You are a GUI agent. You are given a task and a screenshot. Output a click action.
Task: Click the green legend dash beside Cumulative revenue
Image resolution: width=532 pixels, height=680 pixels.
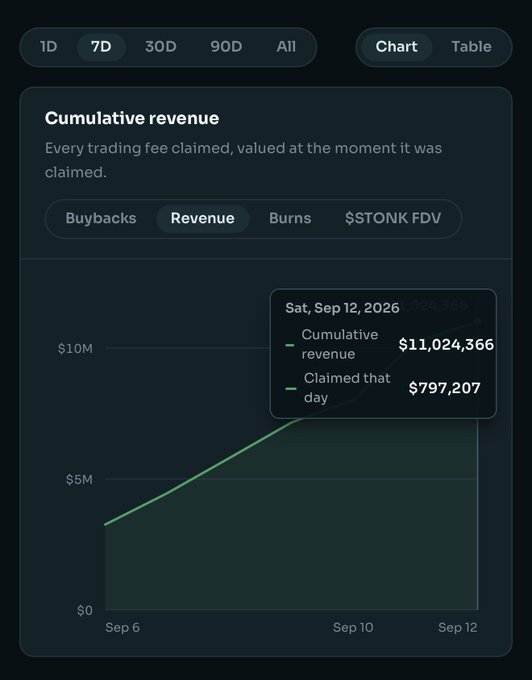(290, 345)
